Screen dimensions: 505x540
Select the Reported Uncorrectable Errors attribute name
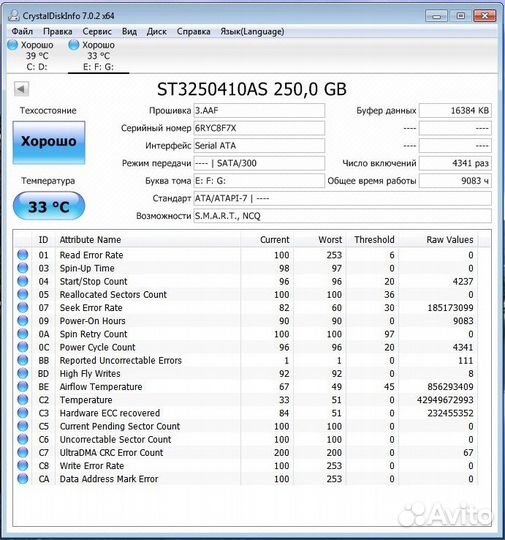coord(121,360)
